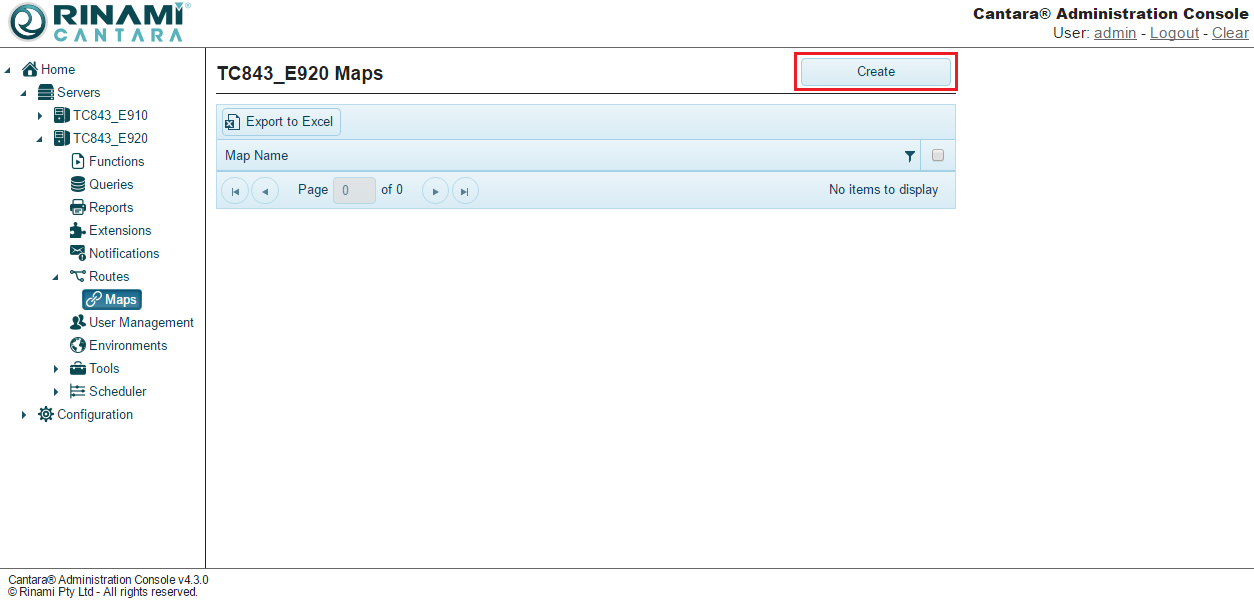Click the Reports printer icon
1254x610 pixels.
78,208
